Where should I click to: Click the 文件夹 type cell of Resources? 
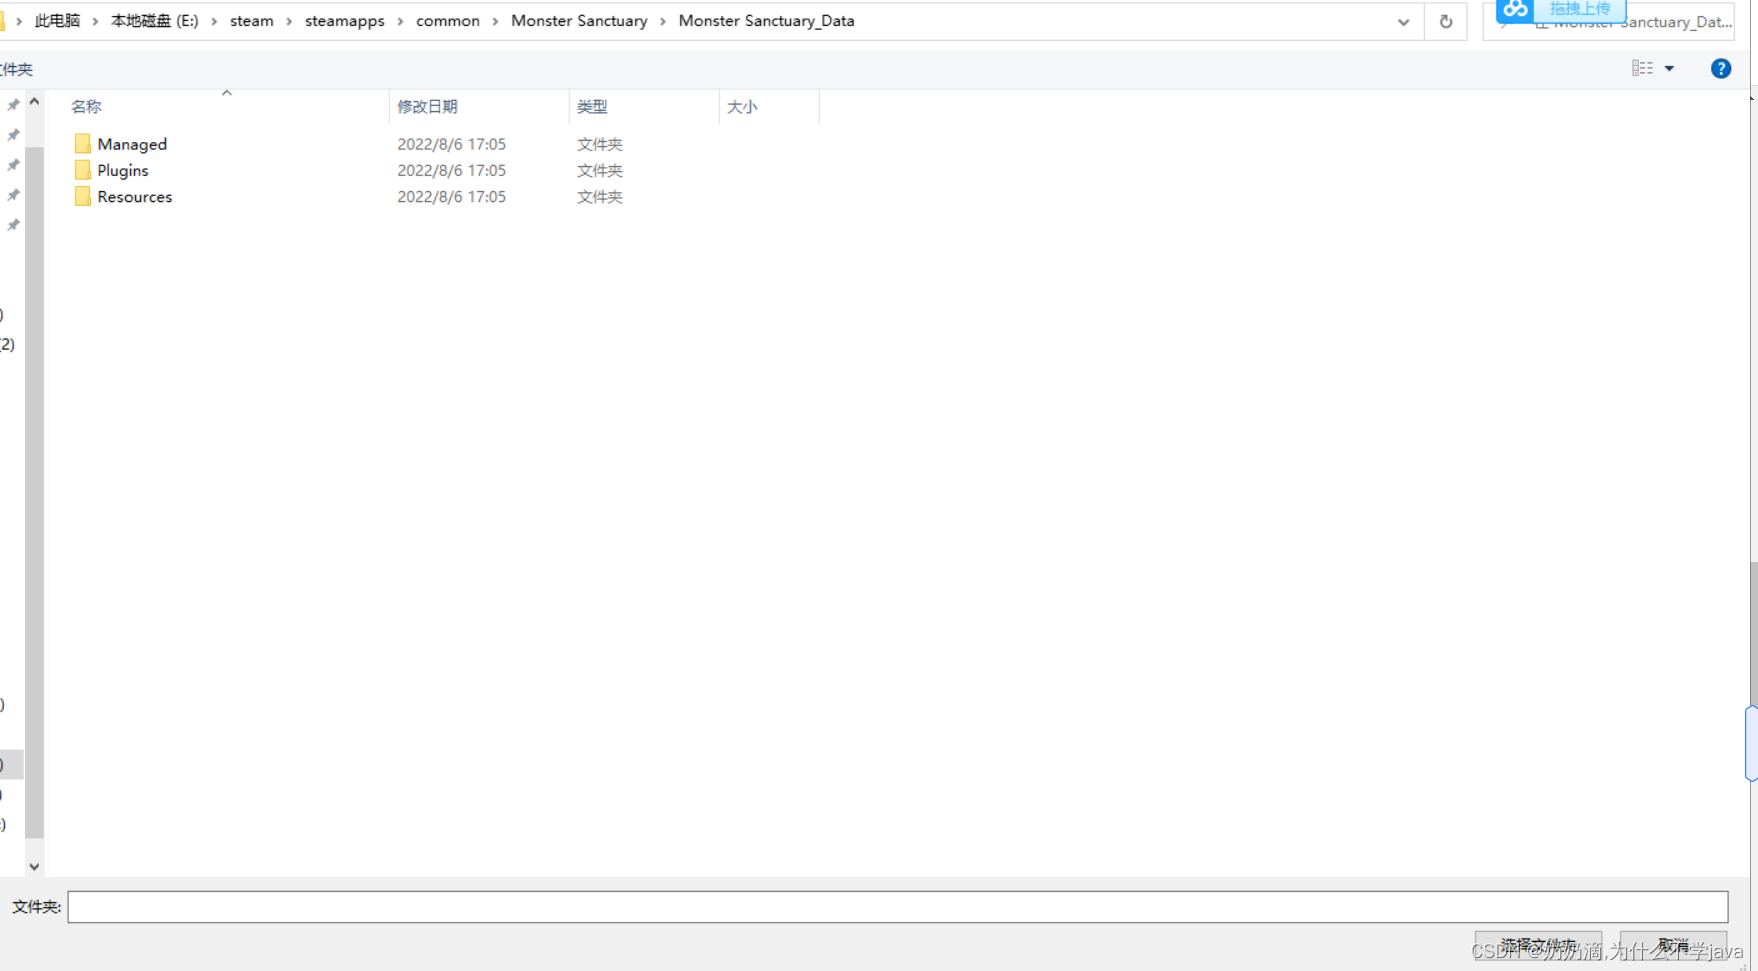(600, 197)
